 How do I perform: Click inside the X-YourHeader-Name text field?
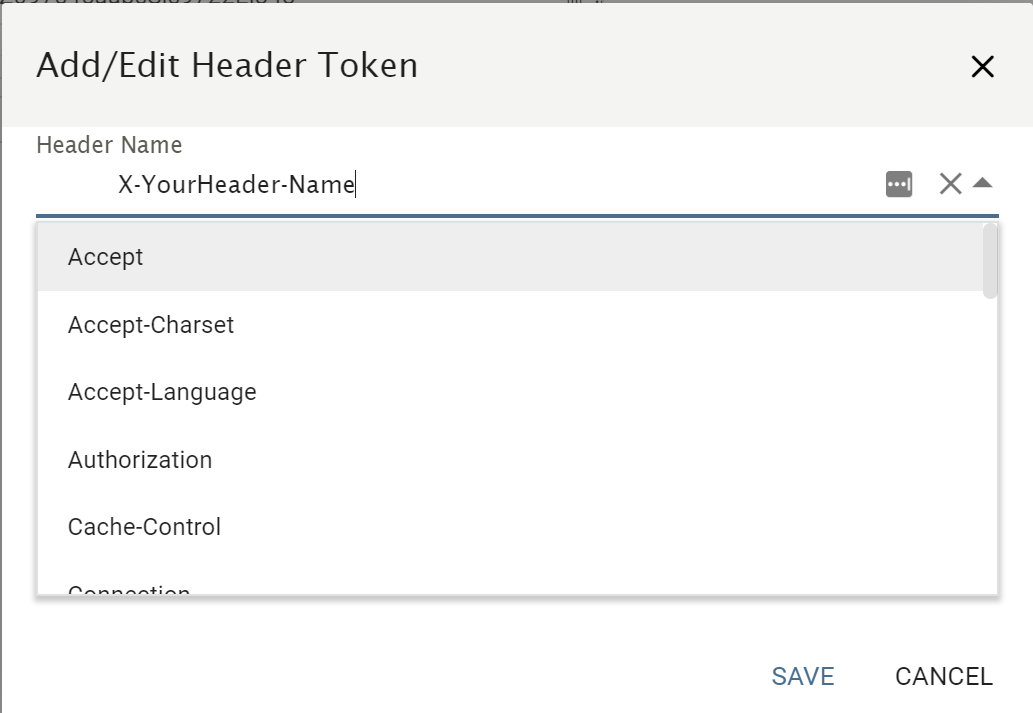coord(236,185)
